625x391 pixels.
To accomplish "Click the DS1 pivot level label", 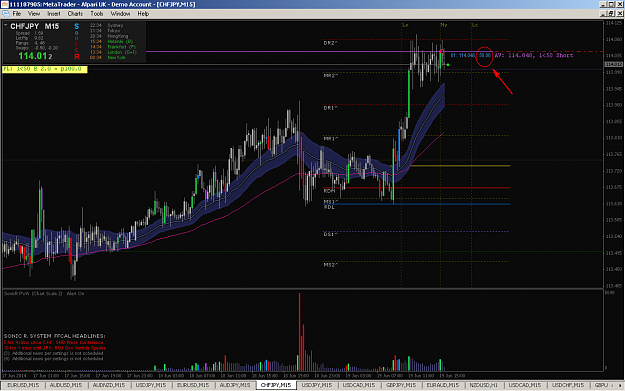I will click(330, 234).
